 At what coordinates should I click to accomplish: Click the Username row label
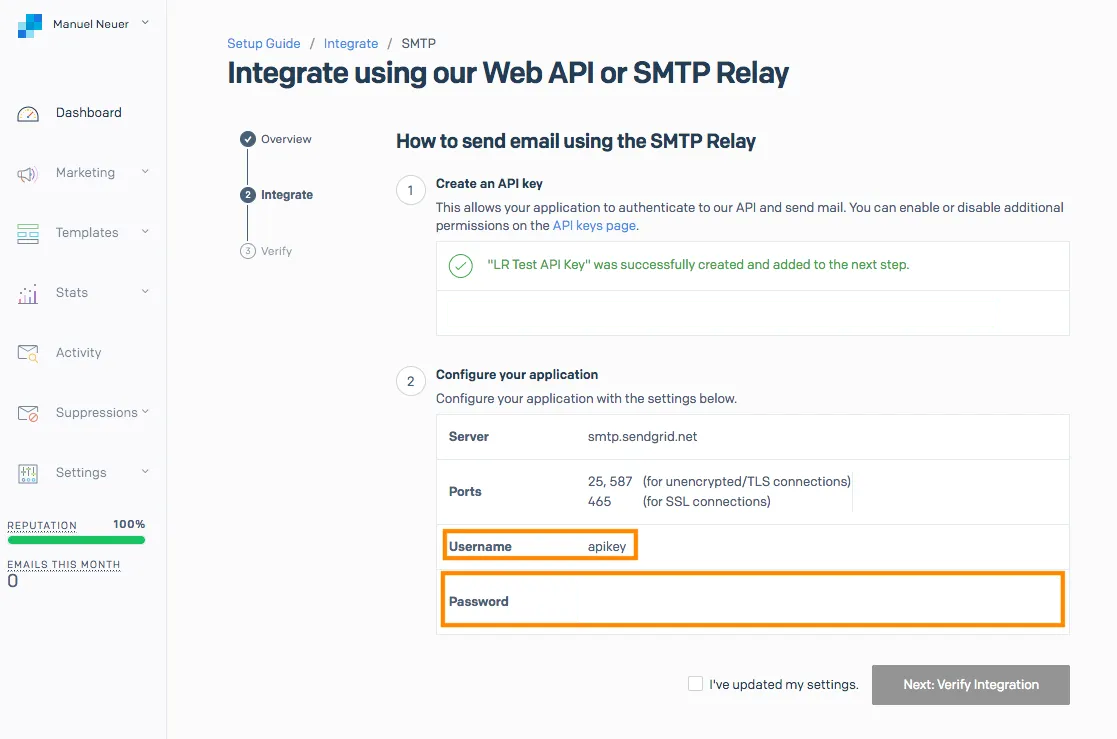480,547
